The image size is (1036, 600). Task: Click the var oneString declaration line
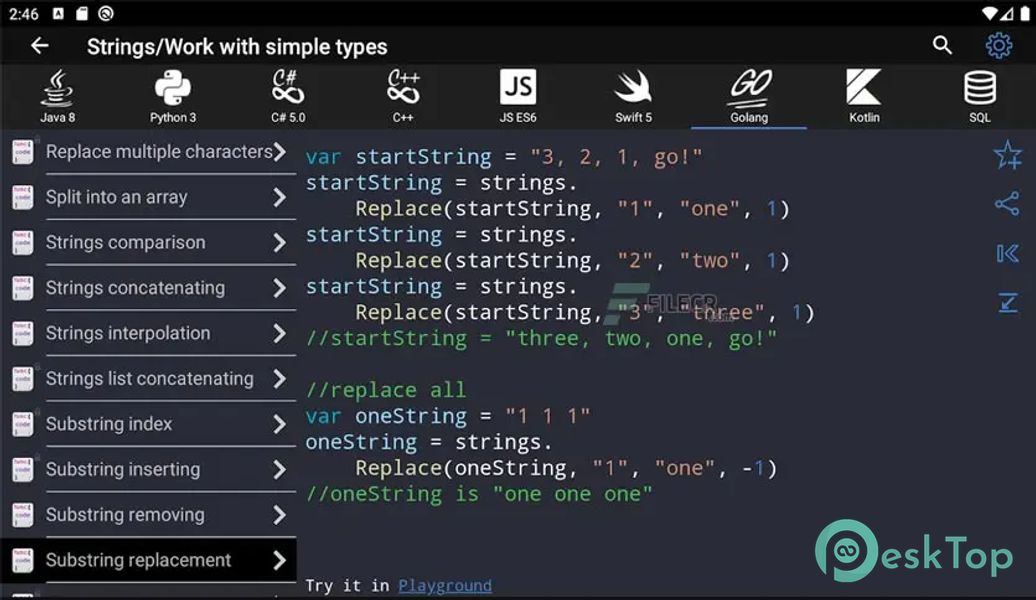click(447, 416)
